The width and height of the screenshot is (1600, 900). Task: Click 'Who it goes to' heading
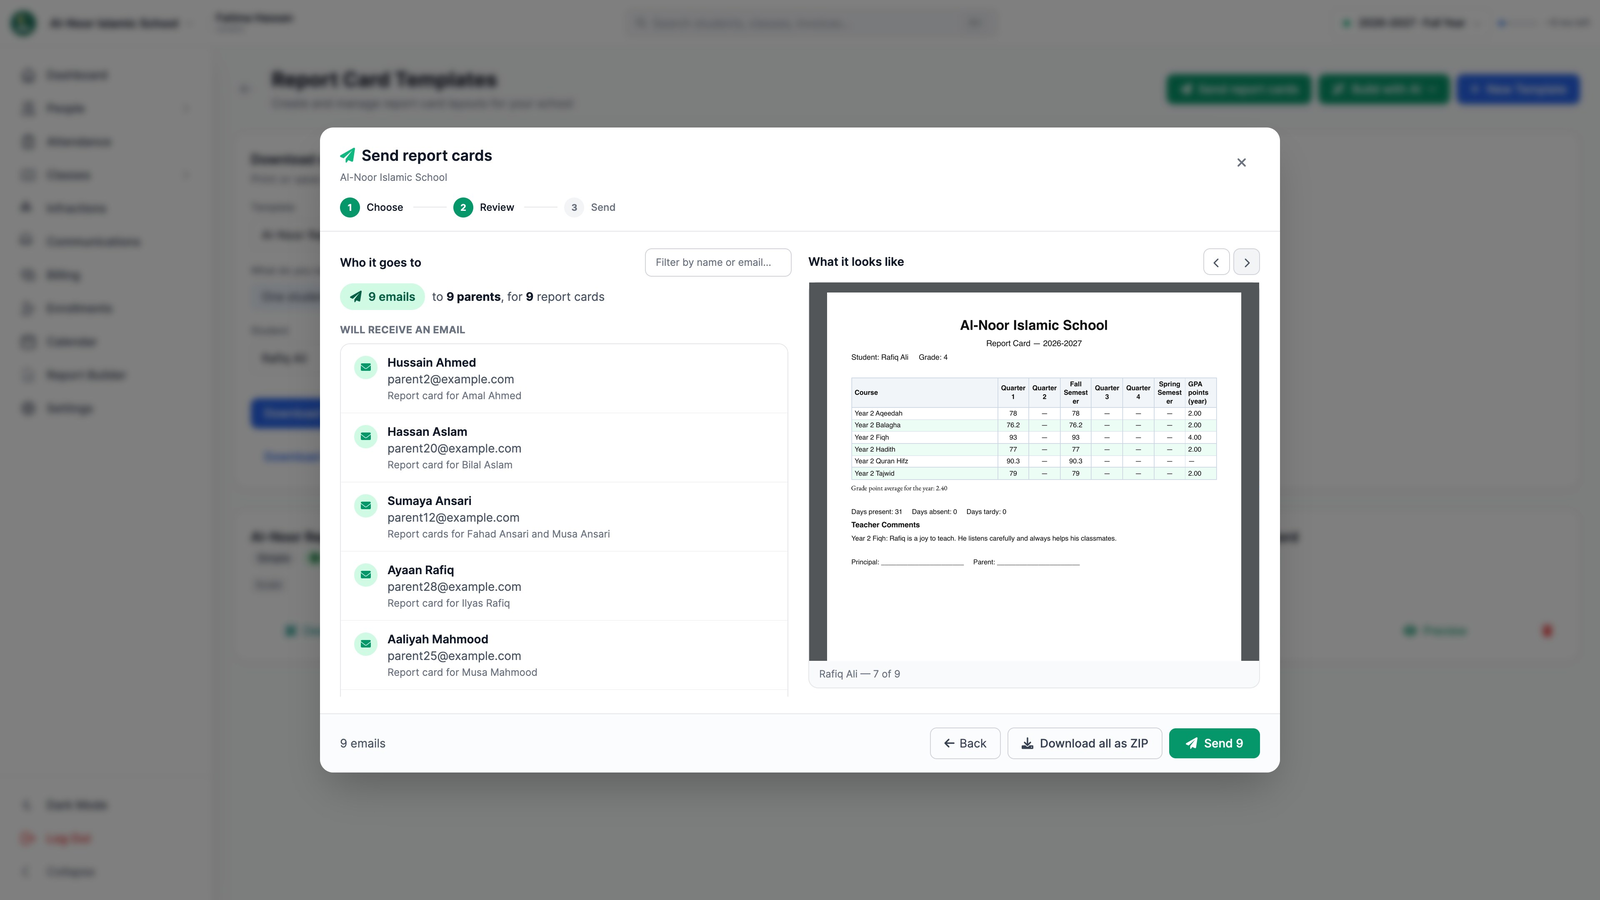point(380,263)
